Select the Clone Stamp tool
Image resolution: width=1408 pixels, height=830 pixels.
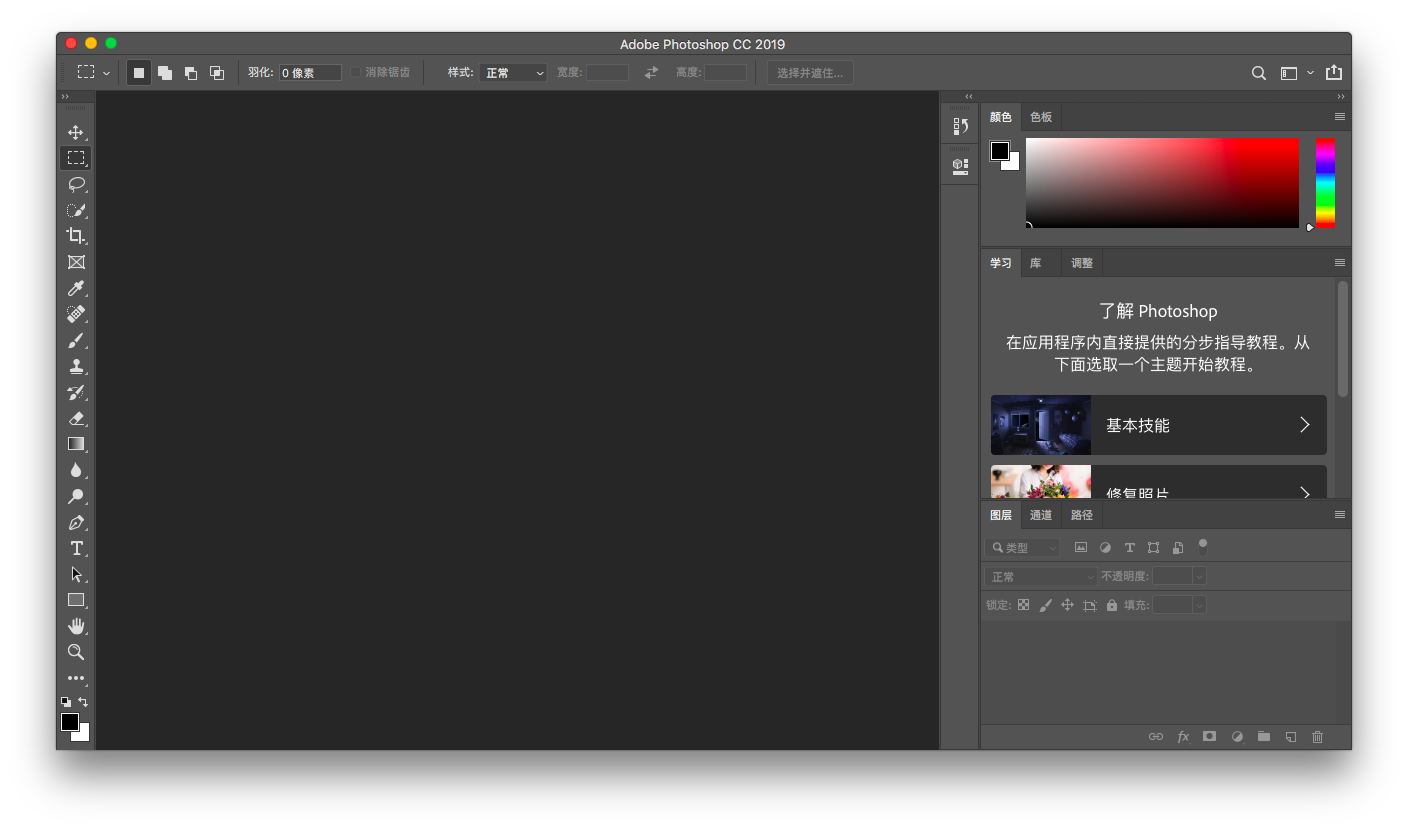click(x=75, y=367)
